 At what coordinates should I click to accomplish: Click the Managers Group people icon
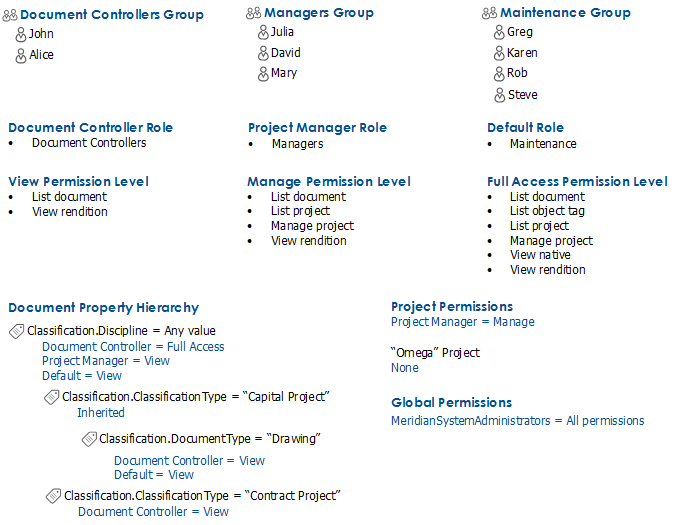pos(254,13)
